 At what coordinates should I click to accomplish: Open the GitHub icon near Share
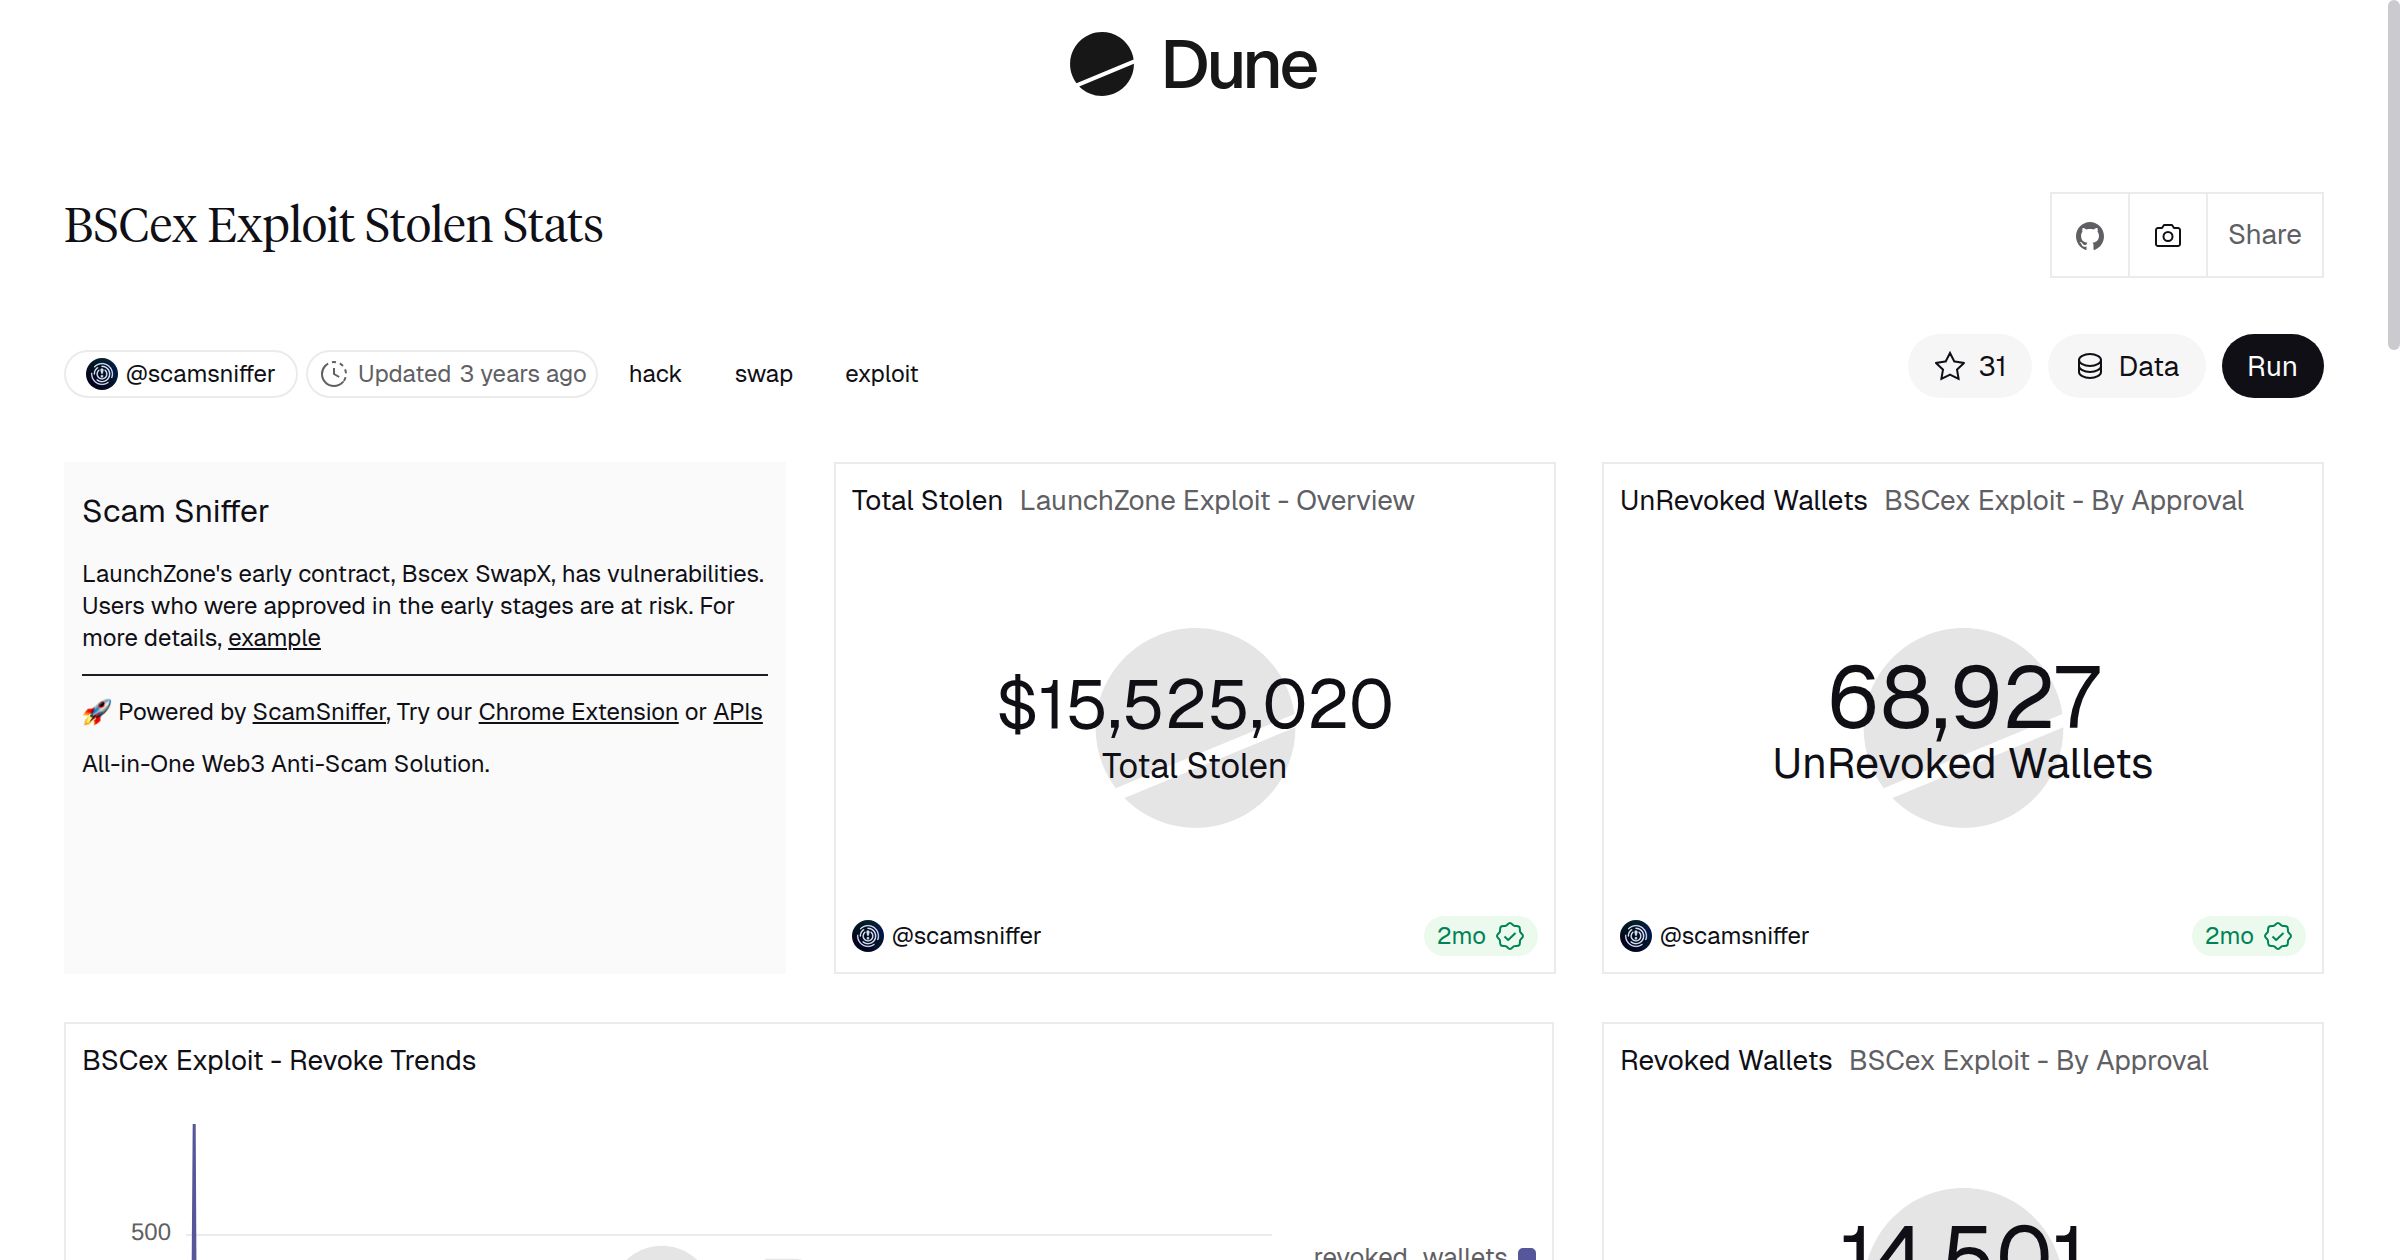(x=2090, y=235)
